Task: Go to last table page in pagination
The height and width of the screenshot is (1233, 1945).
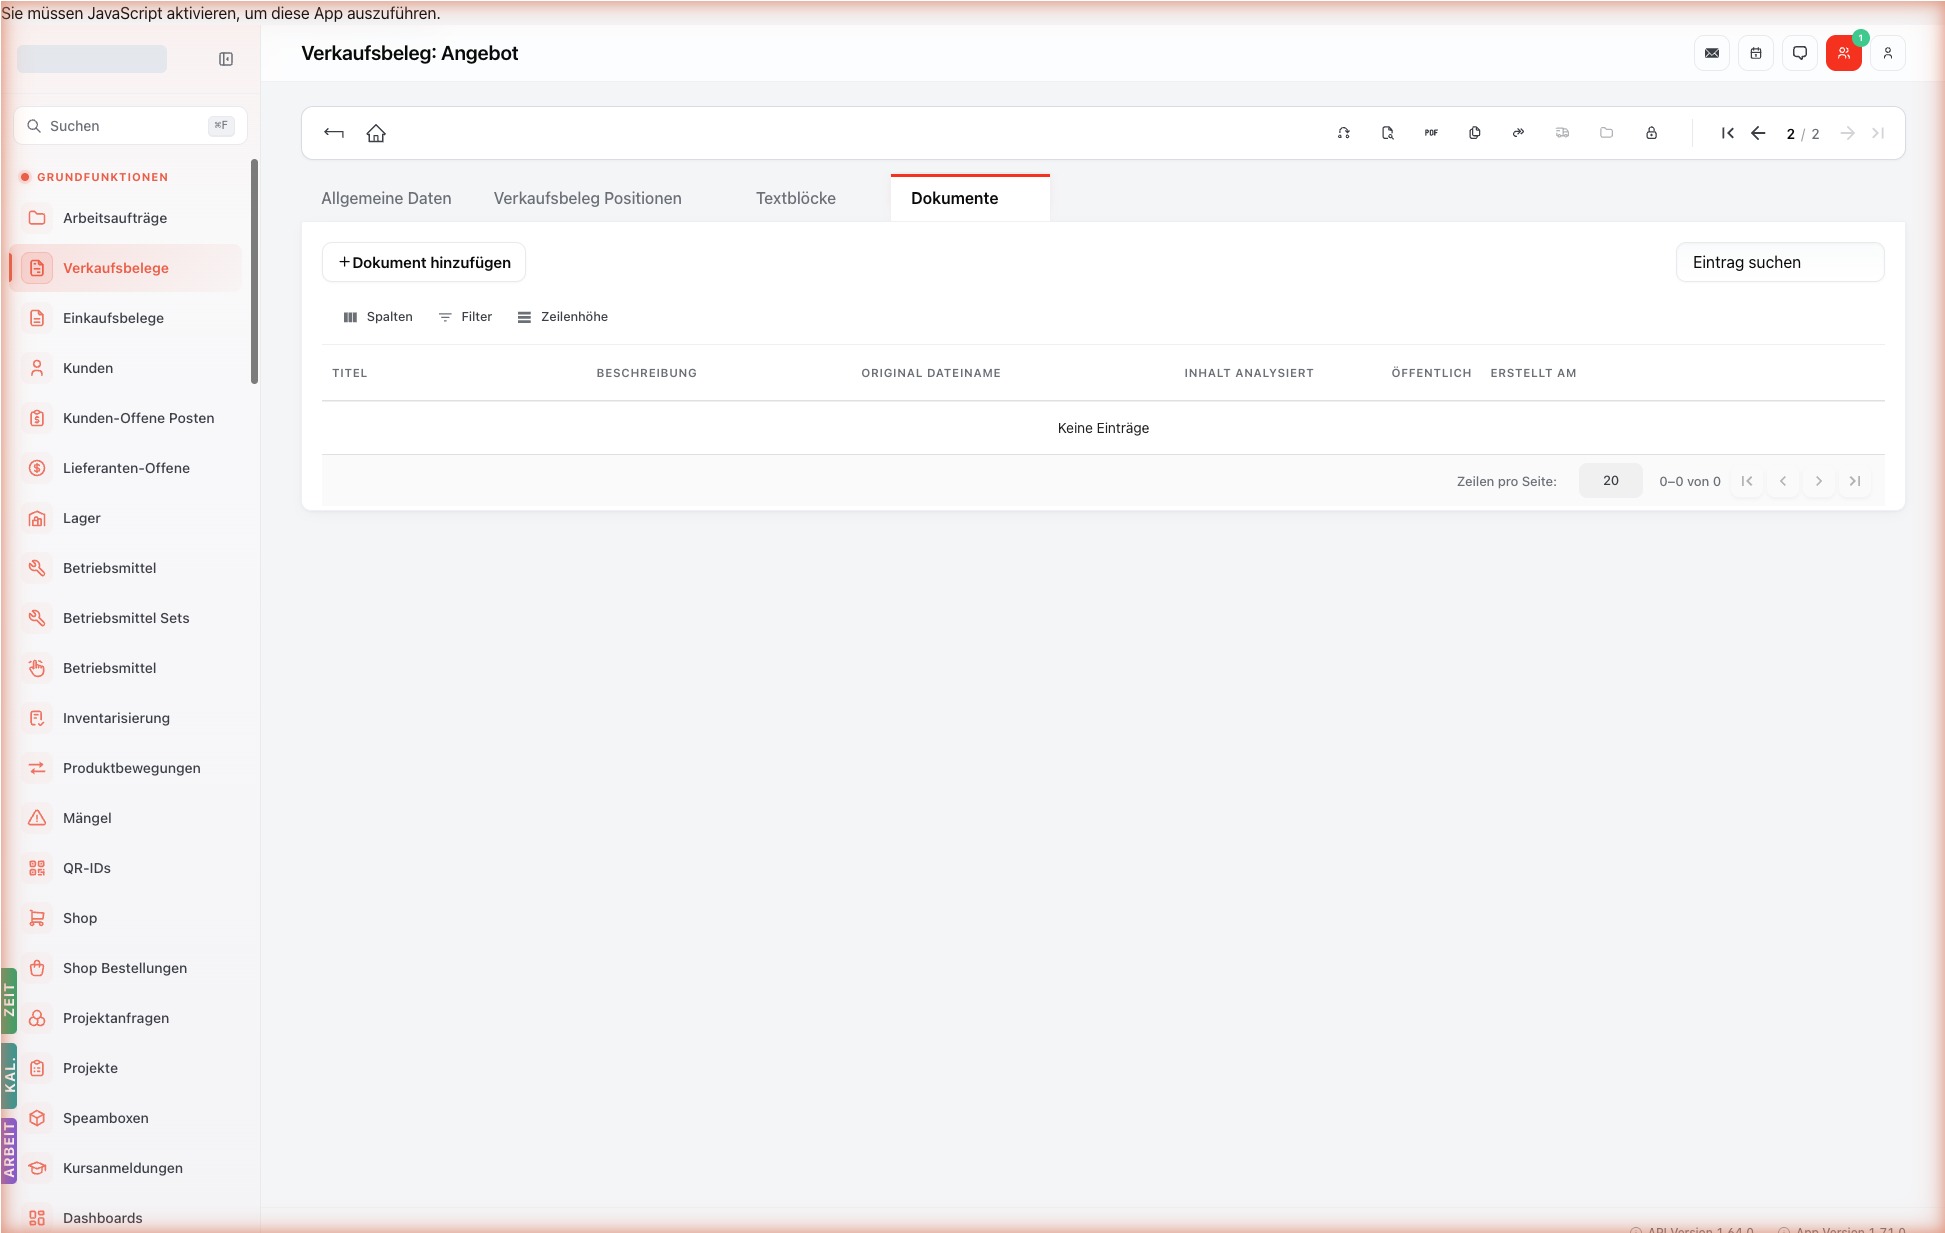Action: point(1855,481)
